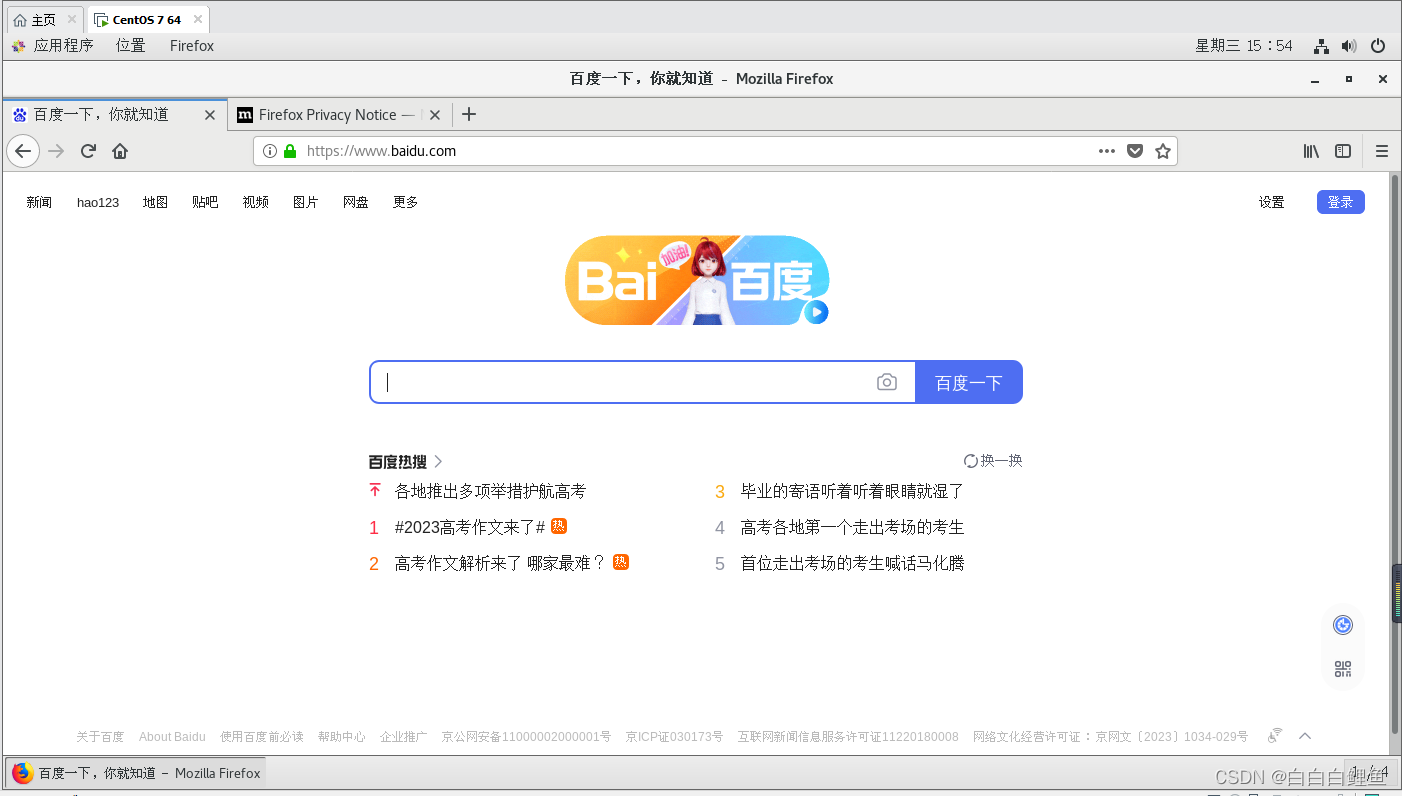Close the Firefox Privacy Notice tab
Screen dimensions: 1402x796
[435, 115]
